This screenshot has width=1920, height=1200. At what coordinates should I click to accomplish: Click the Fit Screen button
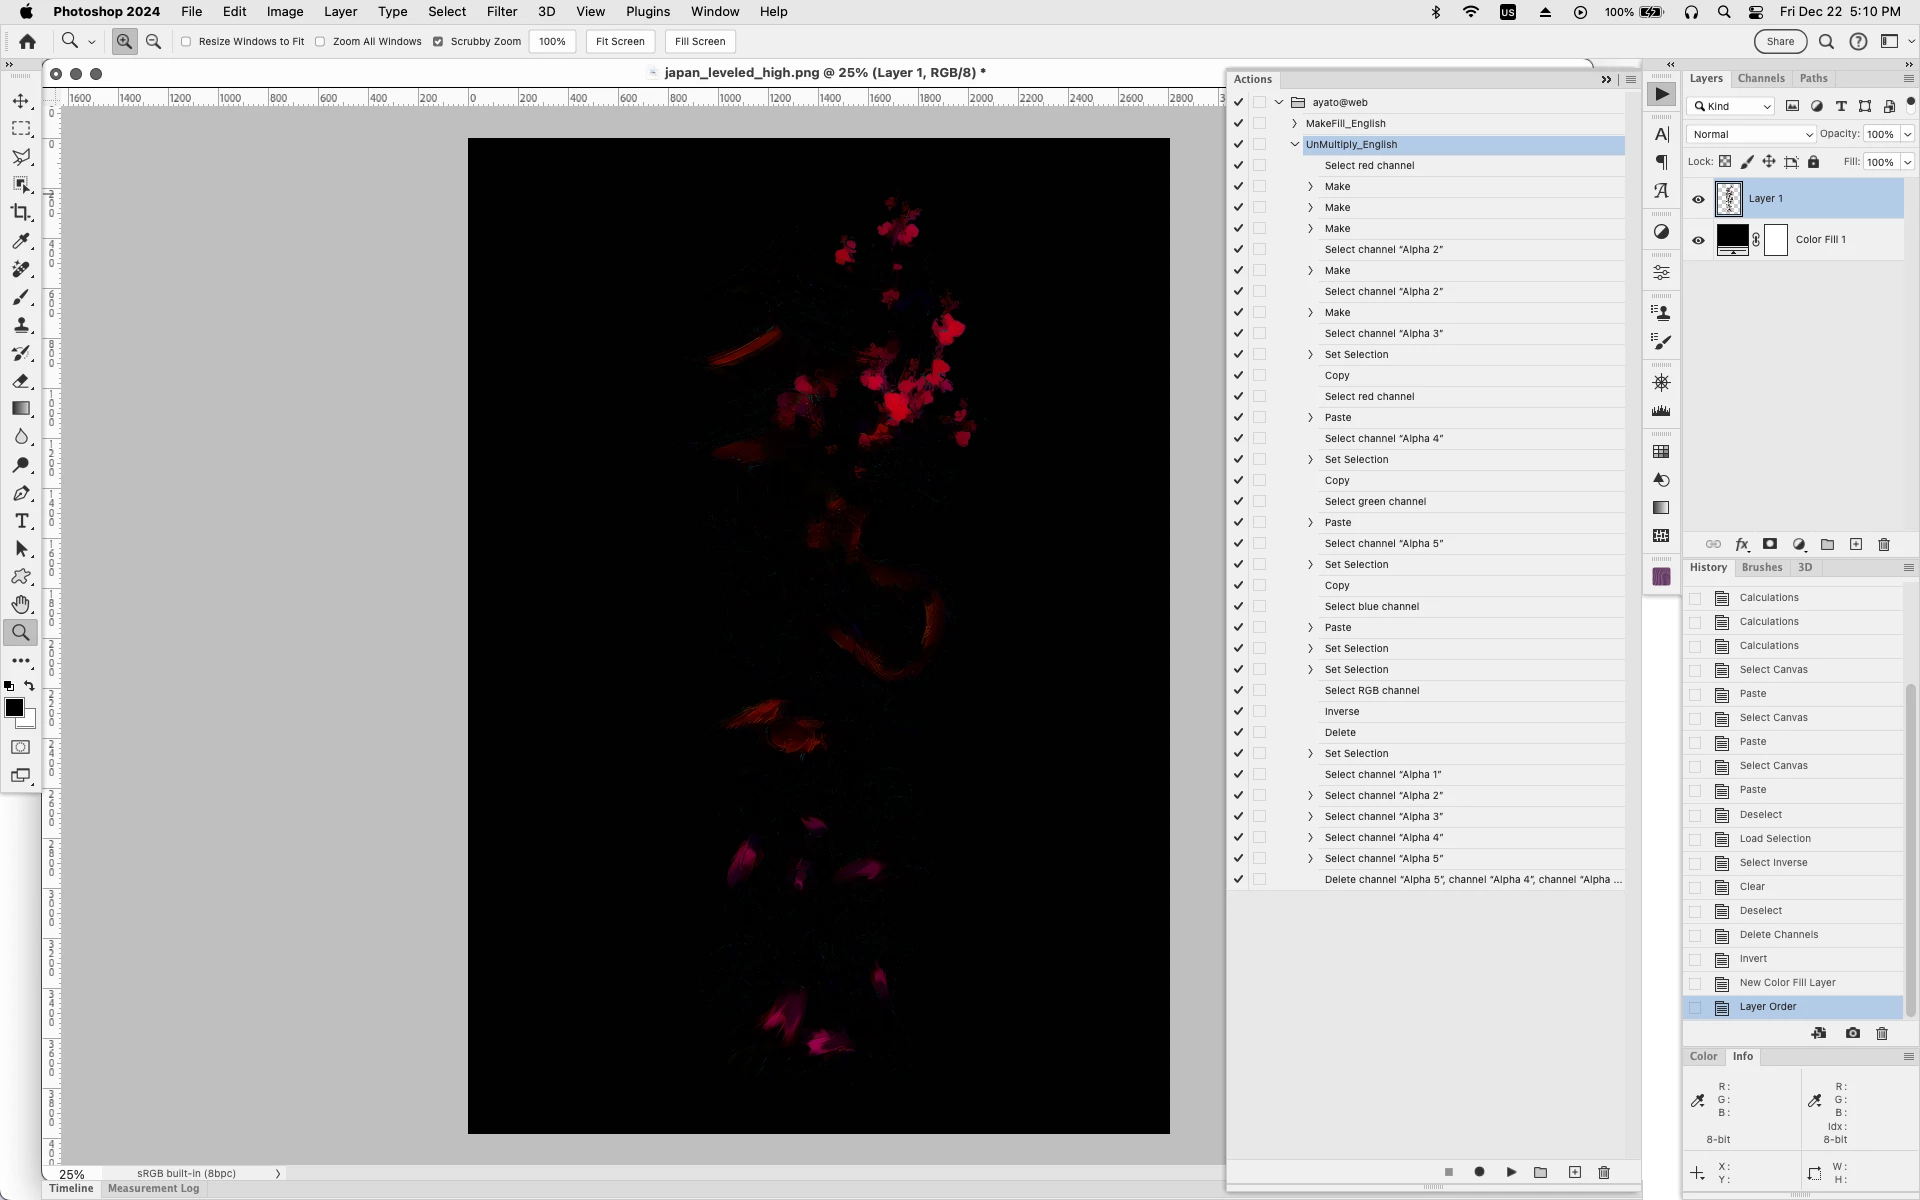[x=620, y=41]
